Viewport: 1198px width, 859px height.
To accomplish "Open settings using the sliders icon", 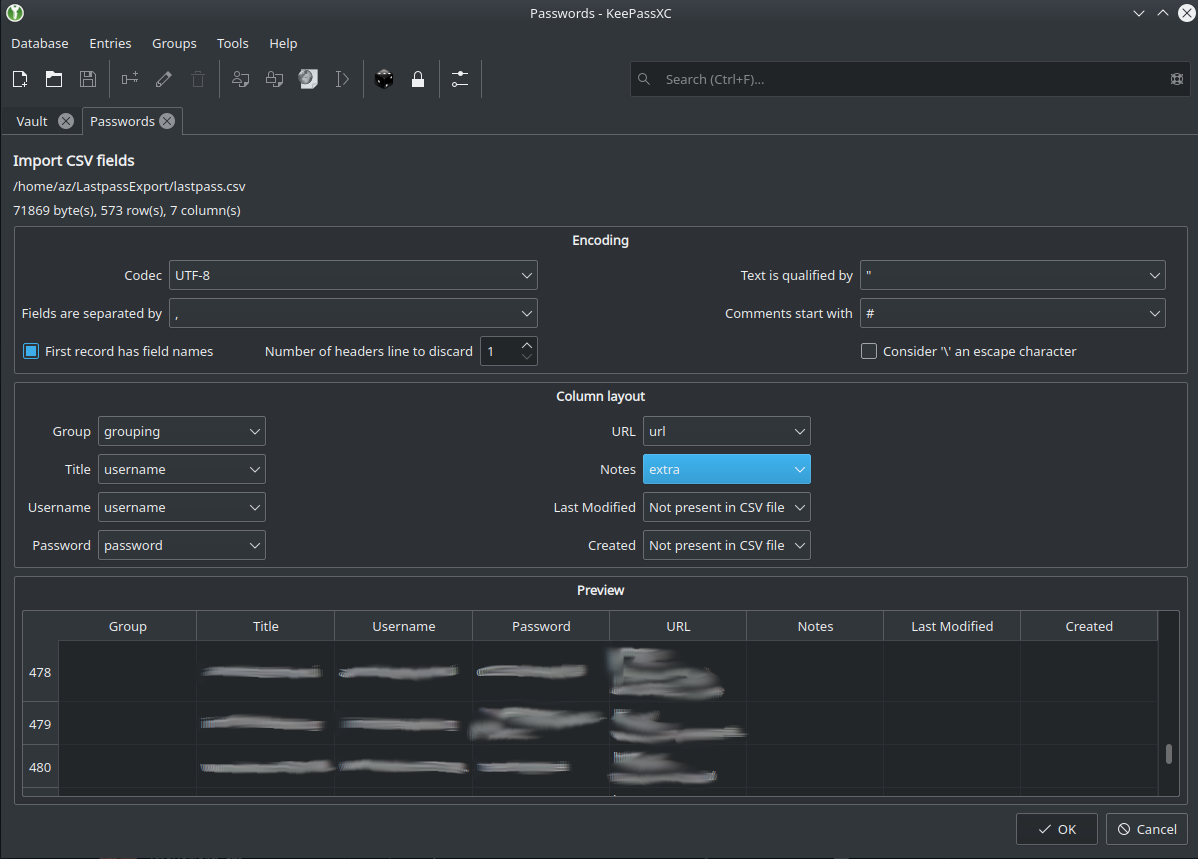I will [x=460, y=79].
